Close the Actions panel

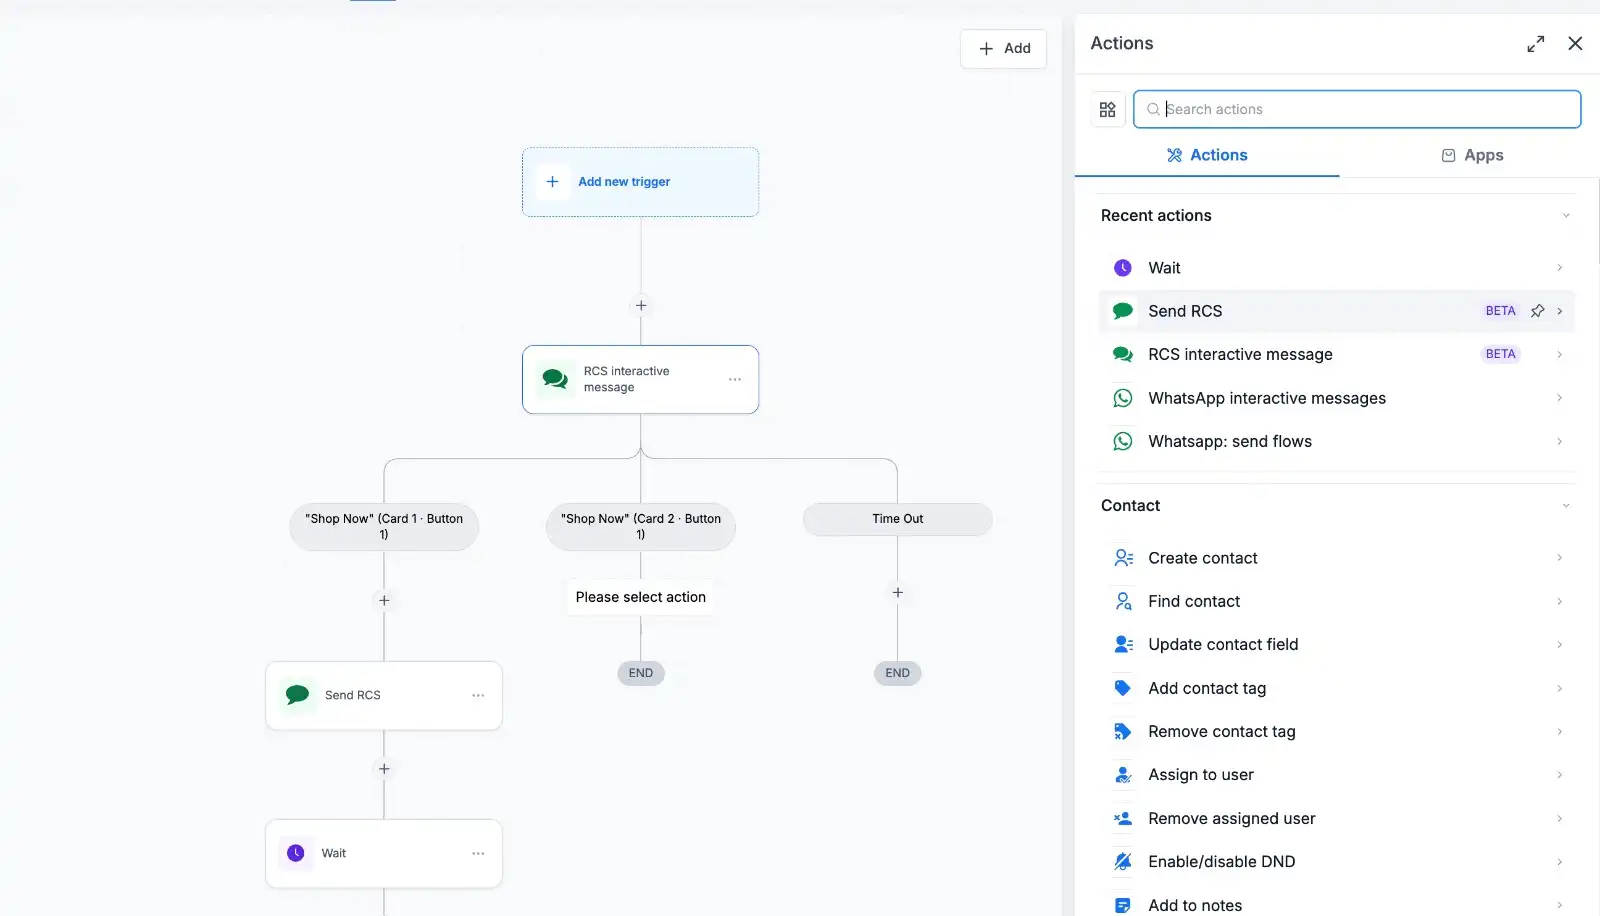[x=1575, y=44]
